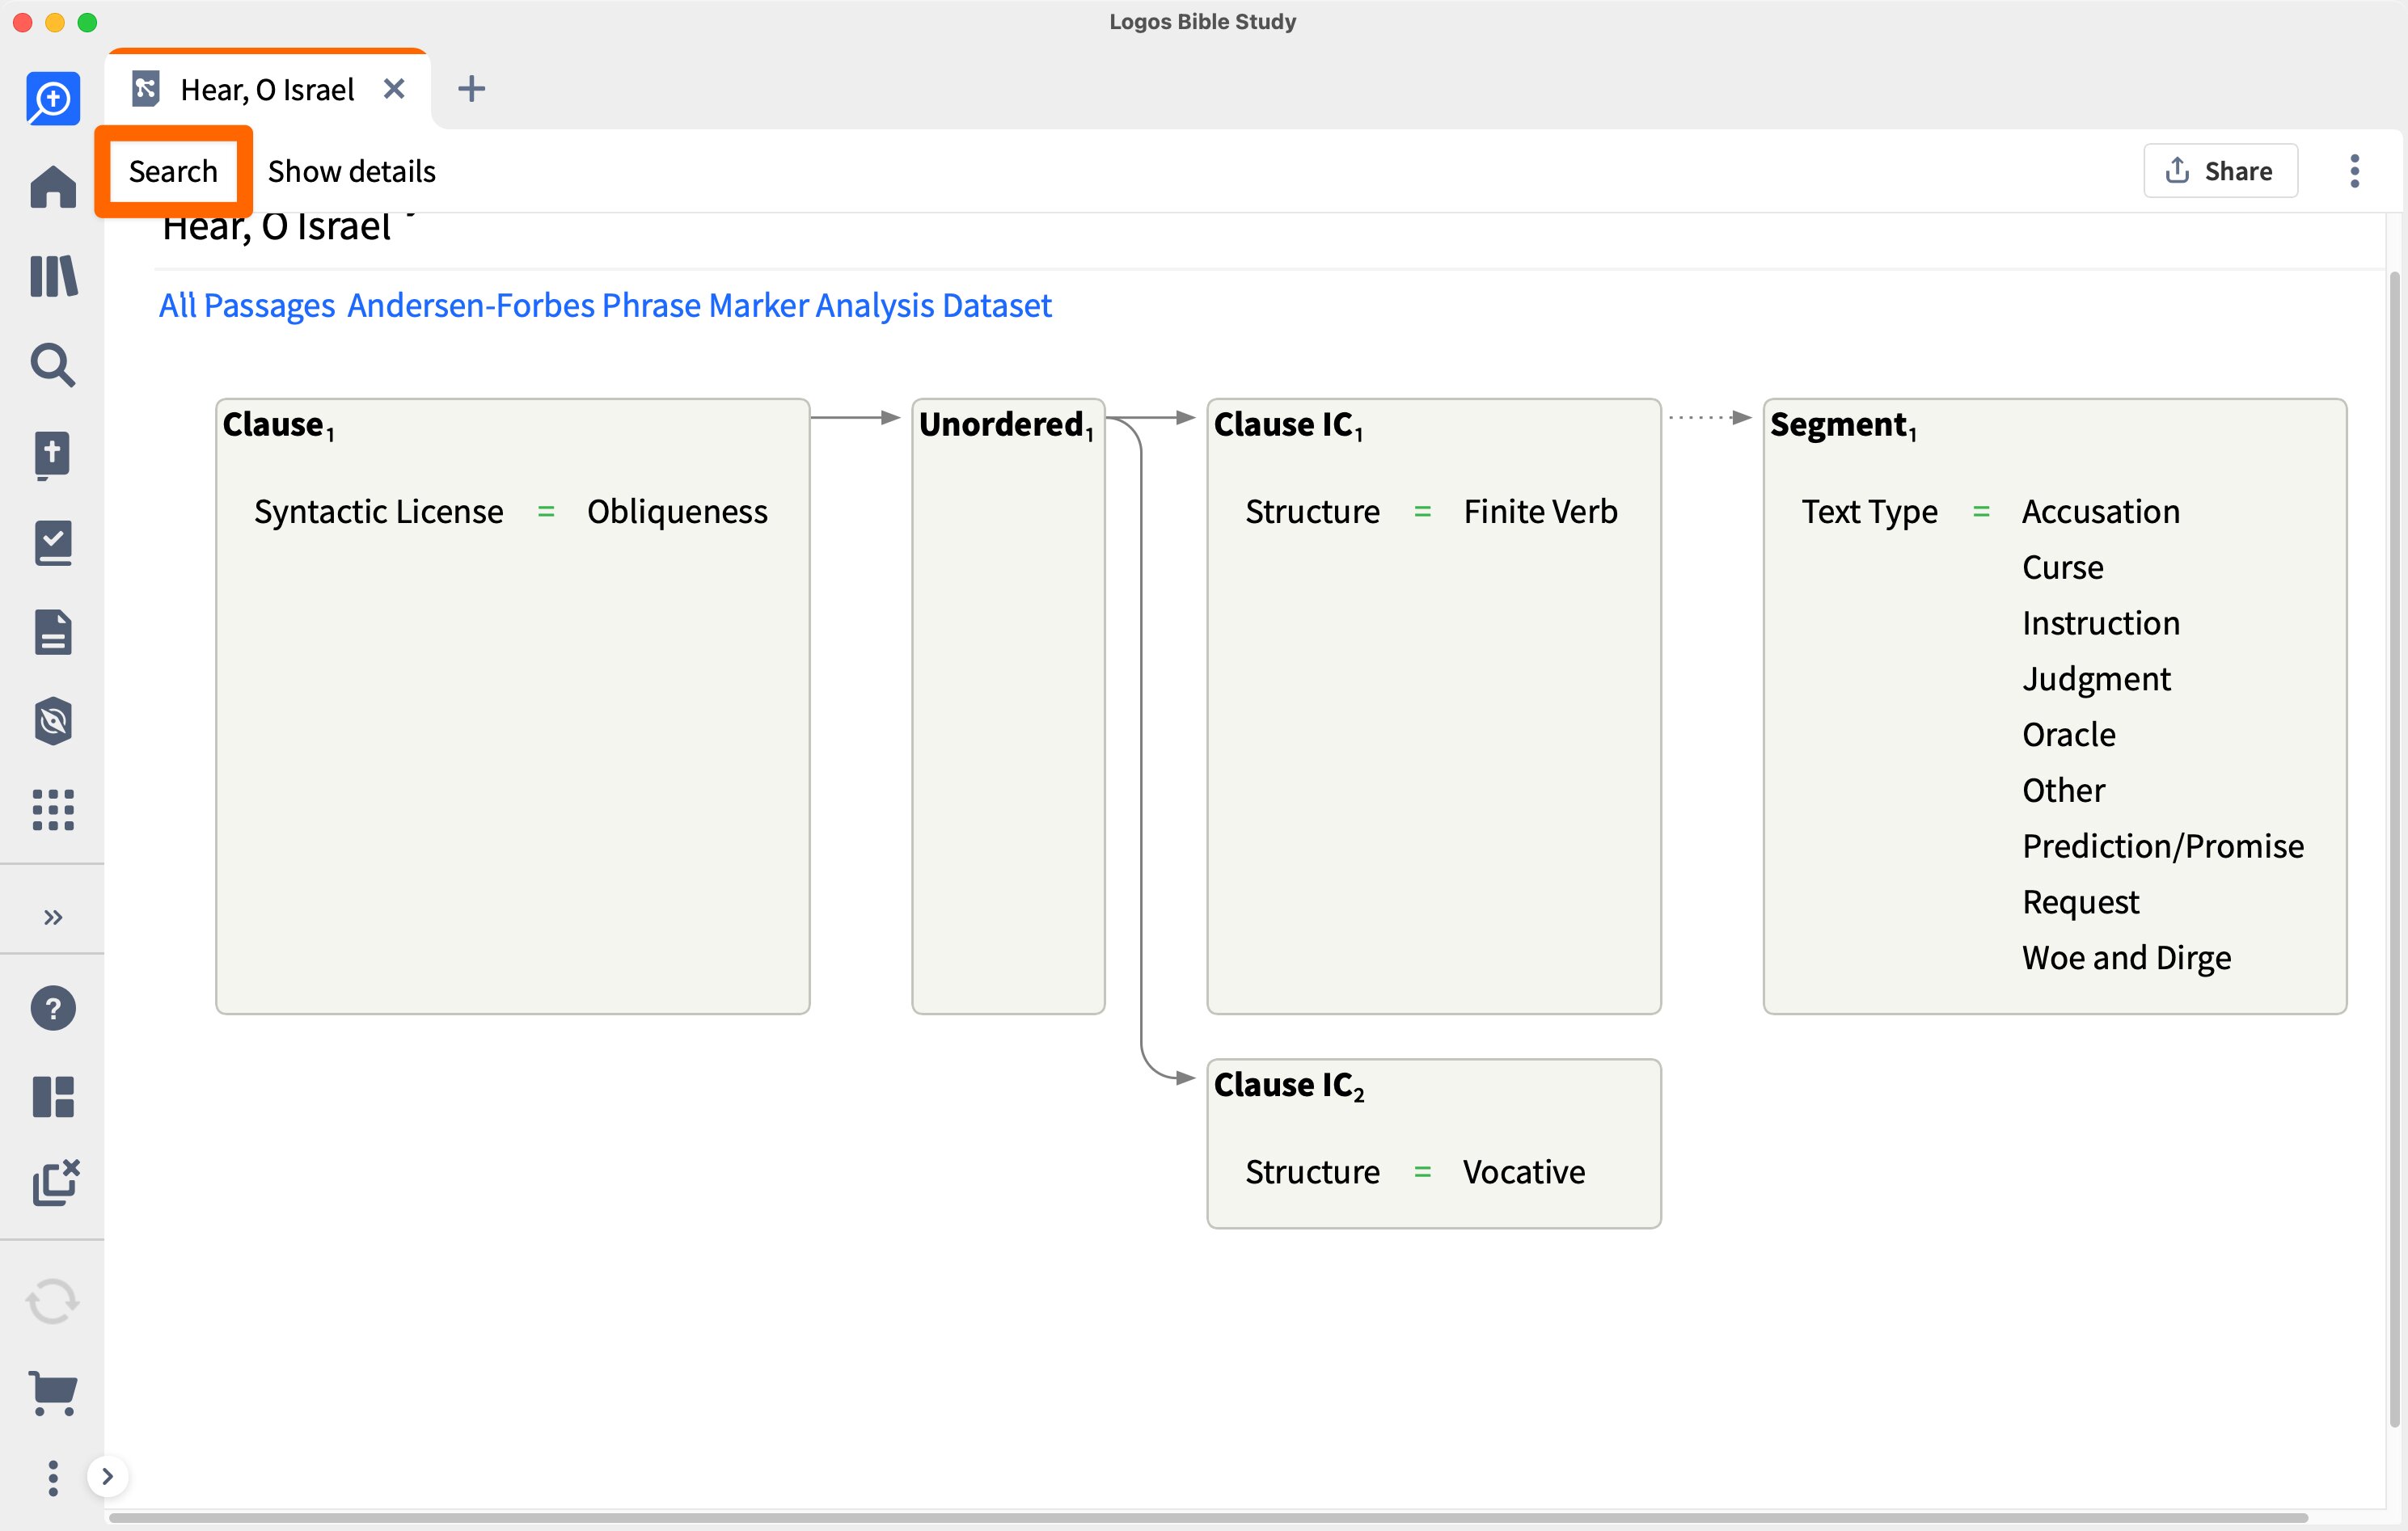2408x1531 pixels.
Task: Click the Finite Verb value
Action: (1540, 511)
